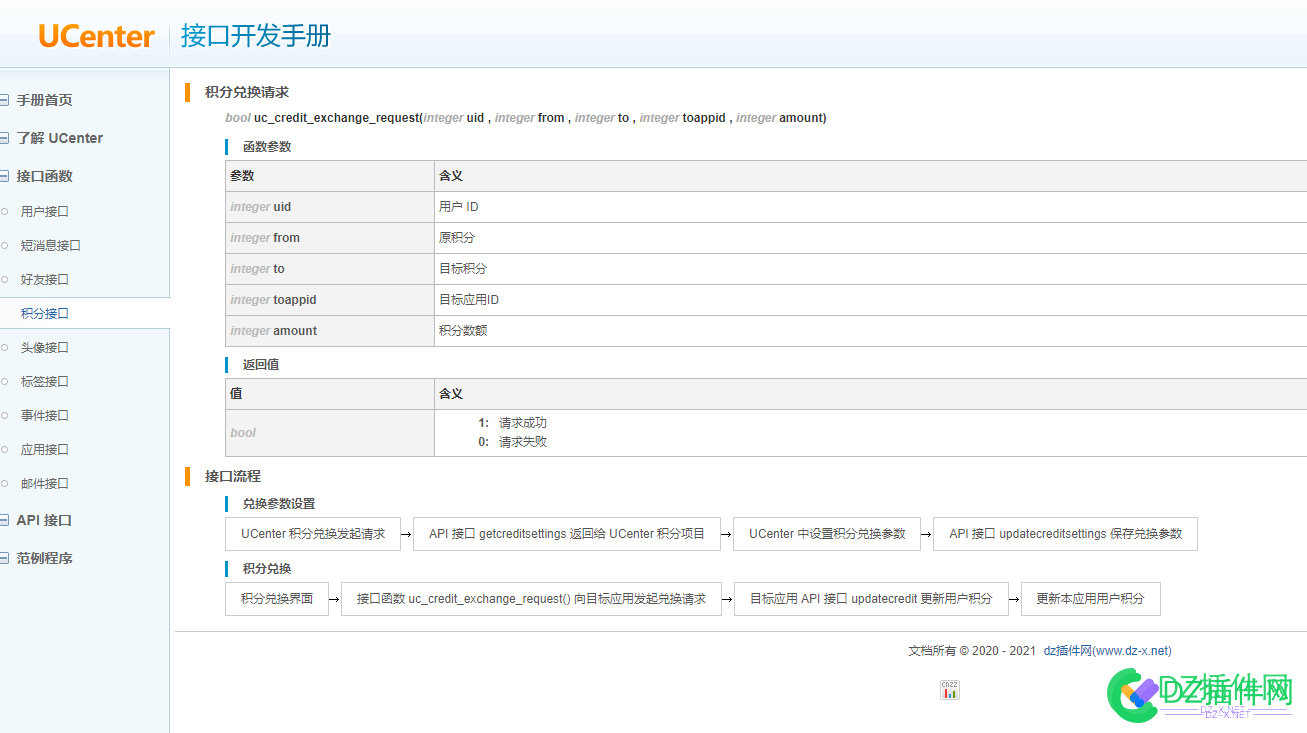Click the 积分兑换界面 flow box

pos(277,599)
